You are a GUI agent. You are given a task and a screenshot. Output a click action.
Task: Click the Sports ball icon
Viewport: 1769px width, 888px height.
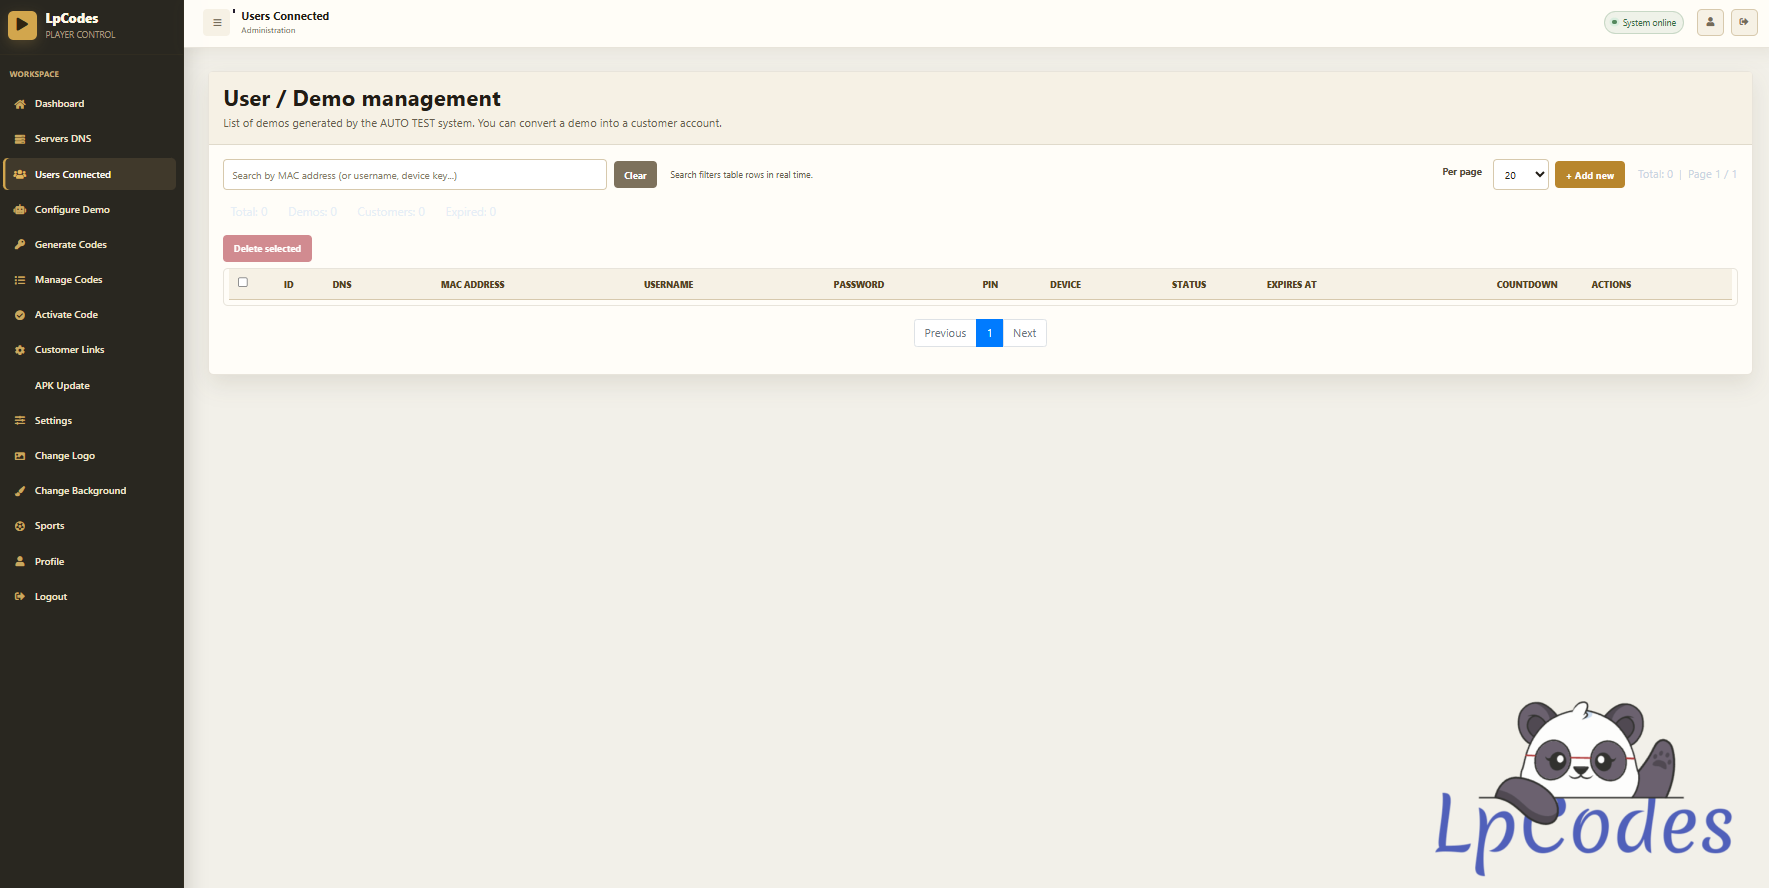click(20, 526)
